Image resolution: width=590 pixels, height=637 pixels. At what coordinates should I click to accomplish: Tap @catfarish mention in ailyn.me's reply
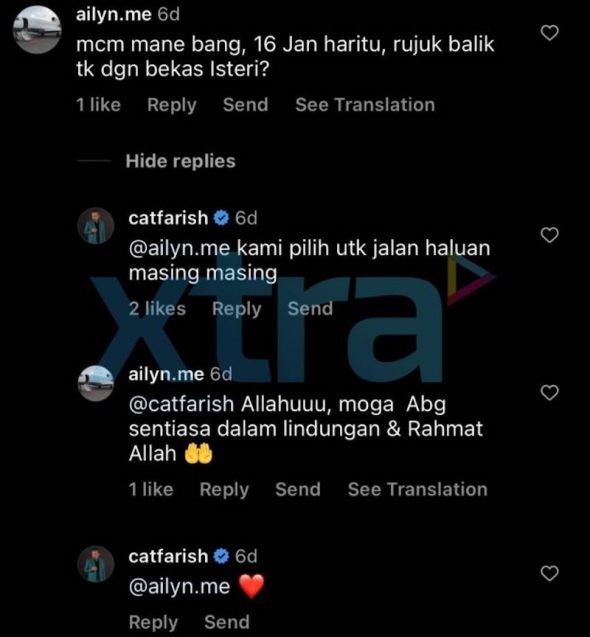click(x=181, y=405)
